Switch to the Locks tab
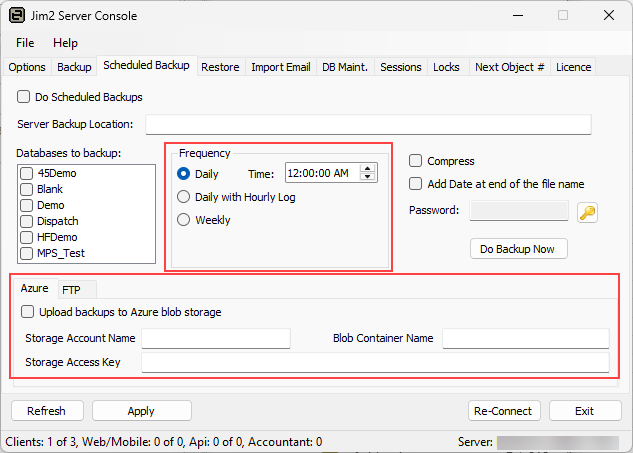Screen dimensions: 633x453 click(446, 67)
